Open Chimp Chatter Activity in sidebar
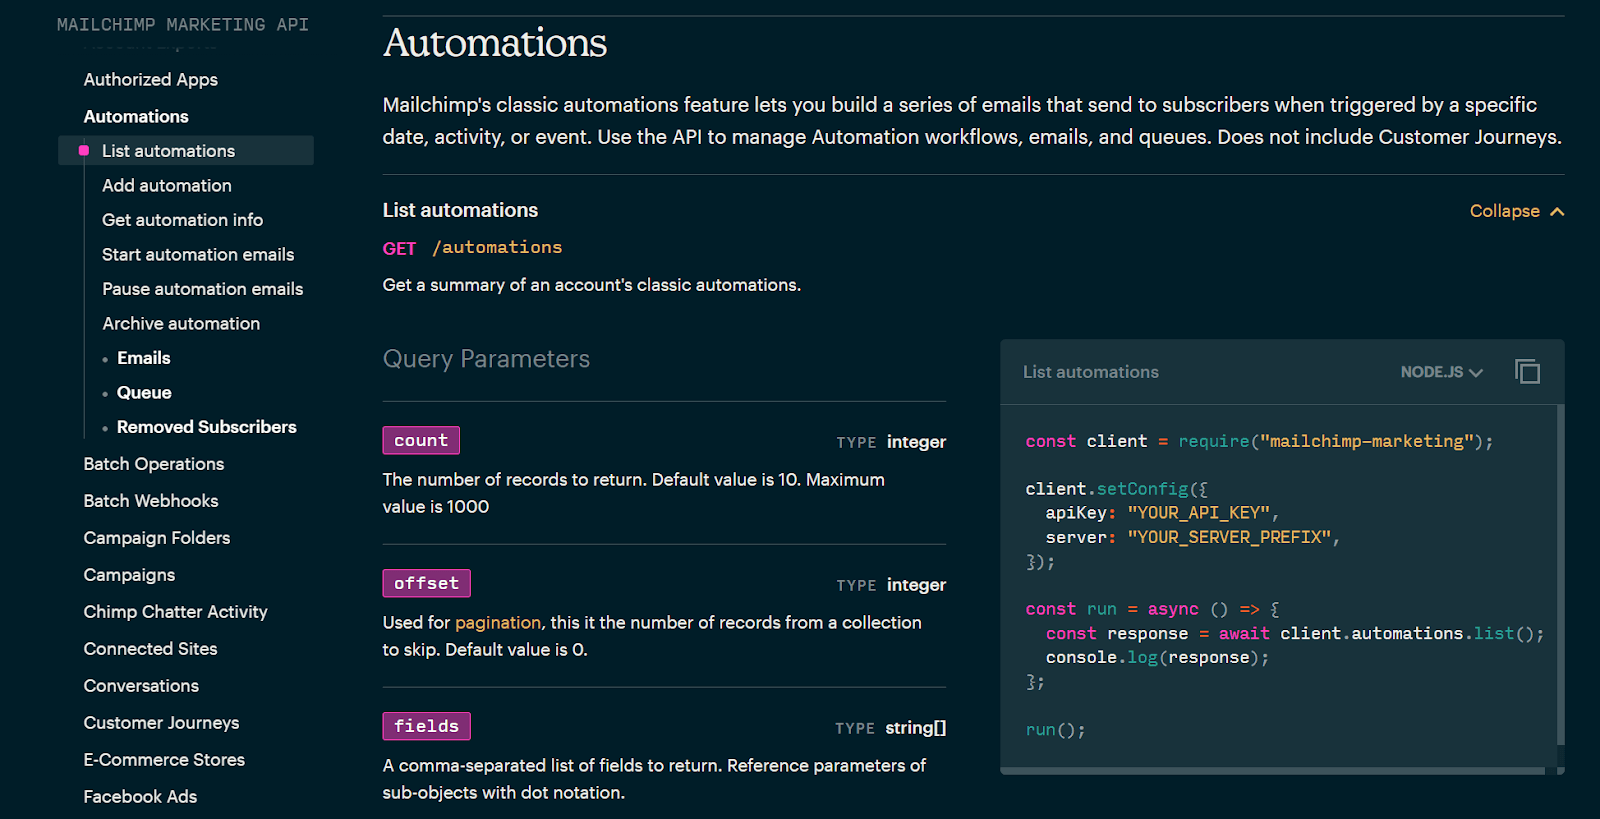 coord(175,612)
